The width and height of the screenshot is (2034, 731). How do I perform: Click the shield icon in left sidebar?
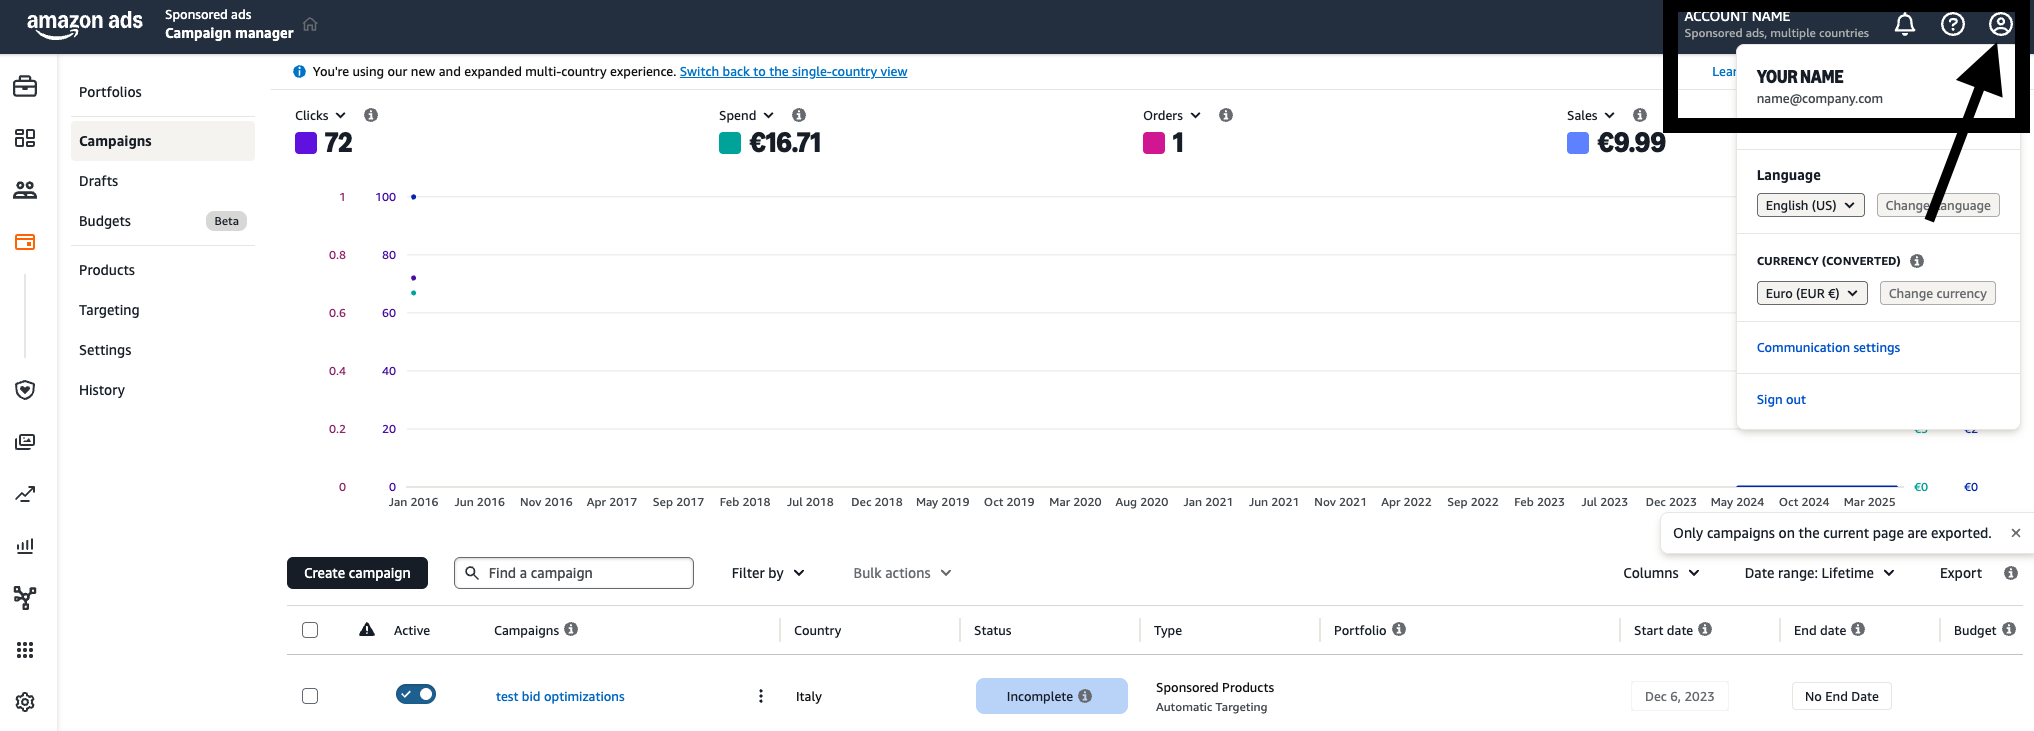[x=25, y=390]
